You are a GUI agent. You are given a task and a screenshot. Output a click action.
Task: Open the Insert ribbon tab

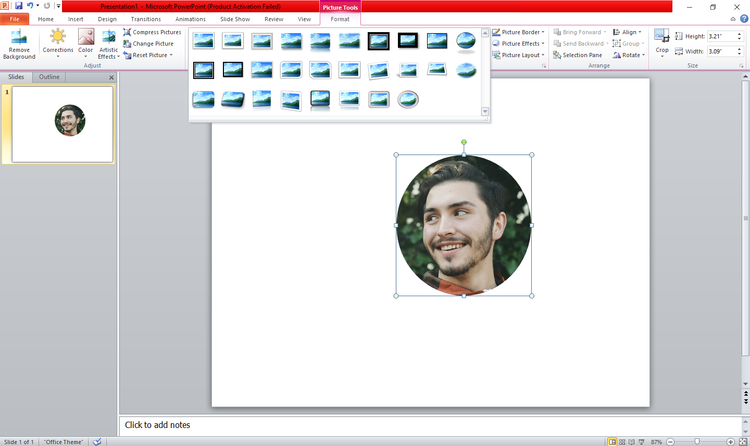[75, 19]
